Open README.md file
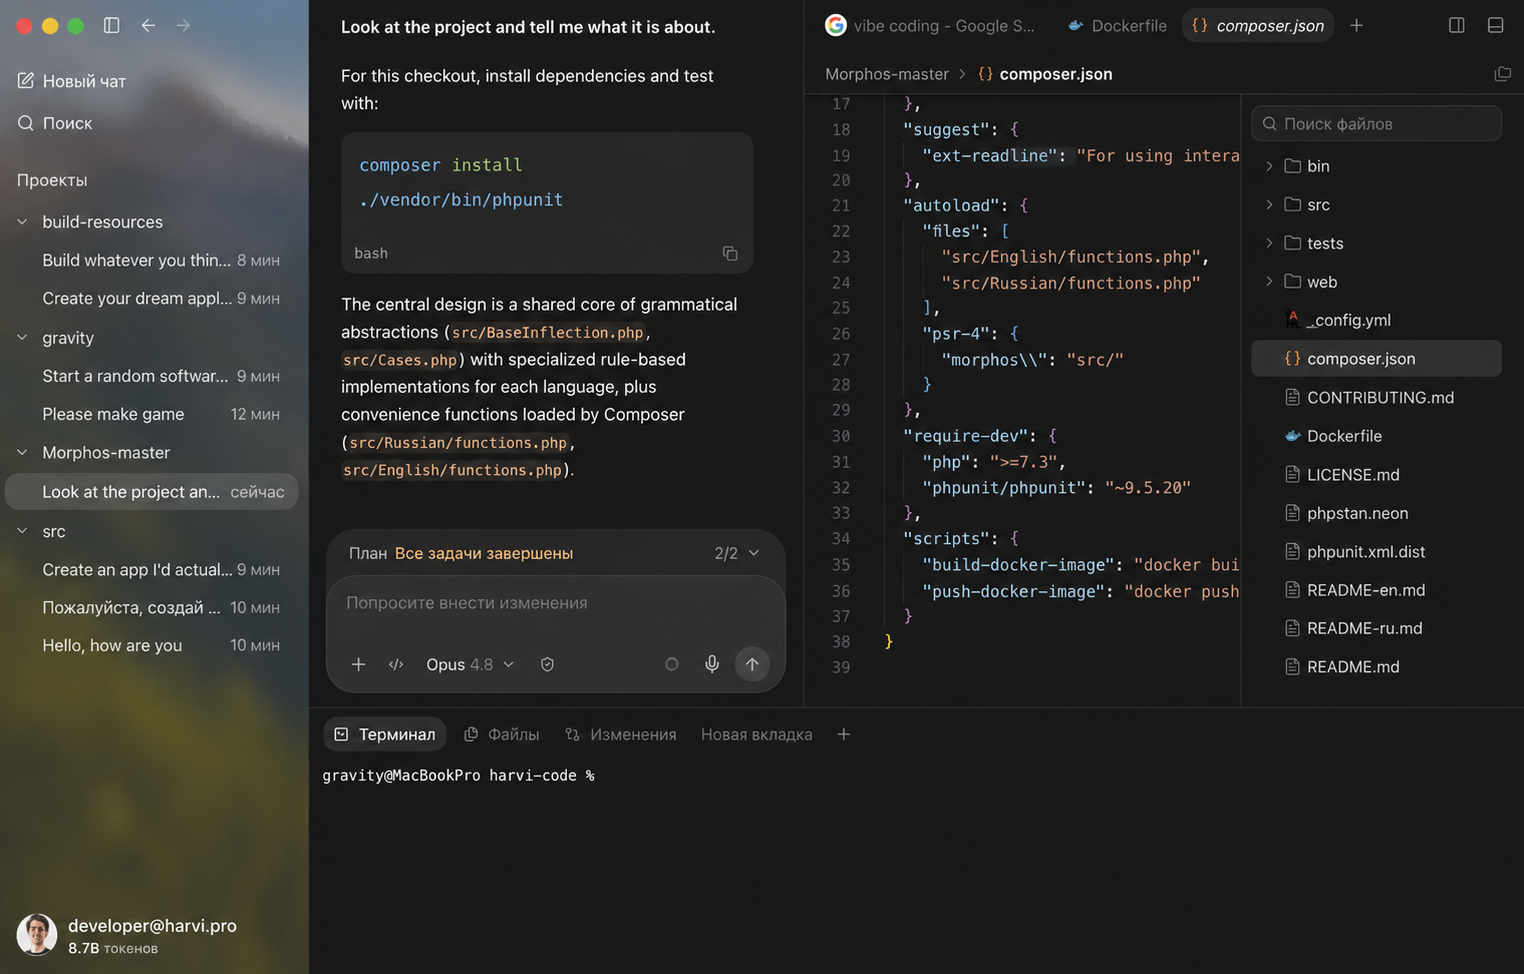Viewport: 1524px width, 974px height. pos(1376,667)
